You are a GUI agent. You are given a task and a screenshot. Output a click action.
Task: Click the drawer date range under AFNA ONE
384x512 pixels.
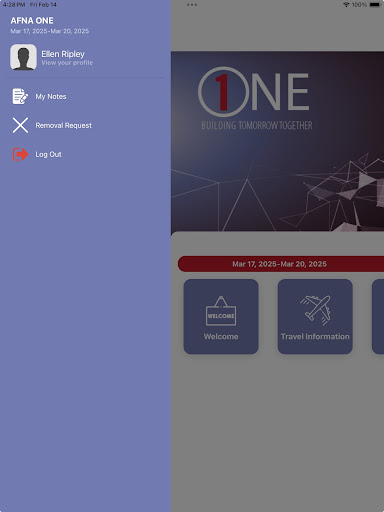pos(50,31)
